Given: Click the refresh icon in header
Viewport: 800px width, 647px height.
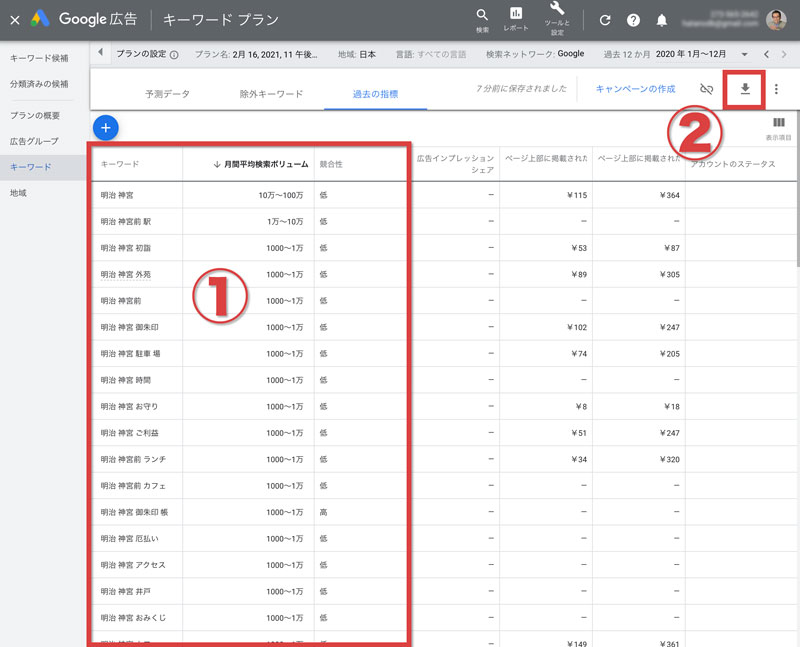Looking at the screenshot, I should [605, 20].
